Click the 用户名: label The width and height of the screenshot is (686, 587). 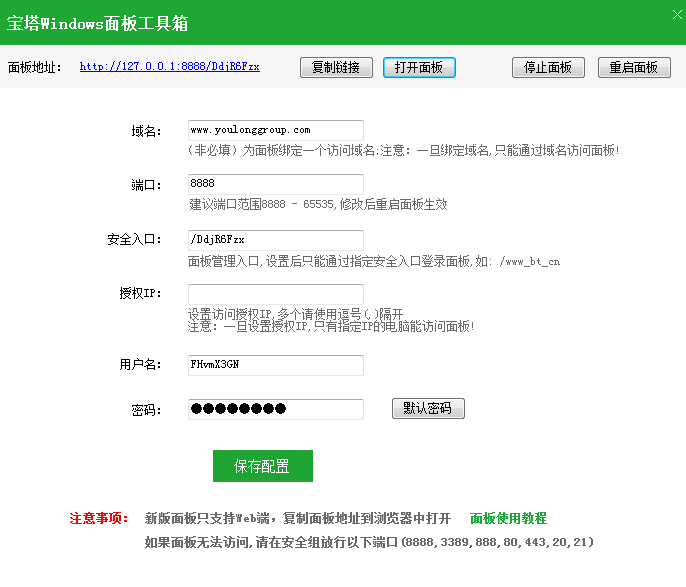(140, 364)
